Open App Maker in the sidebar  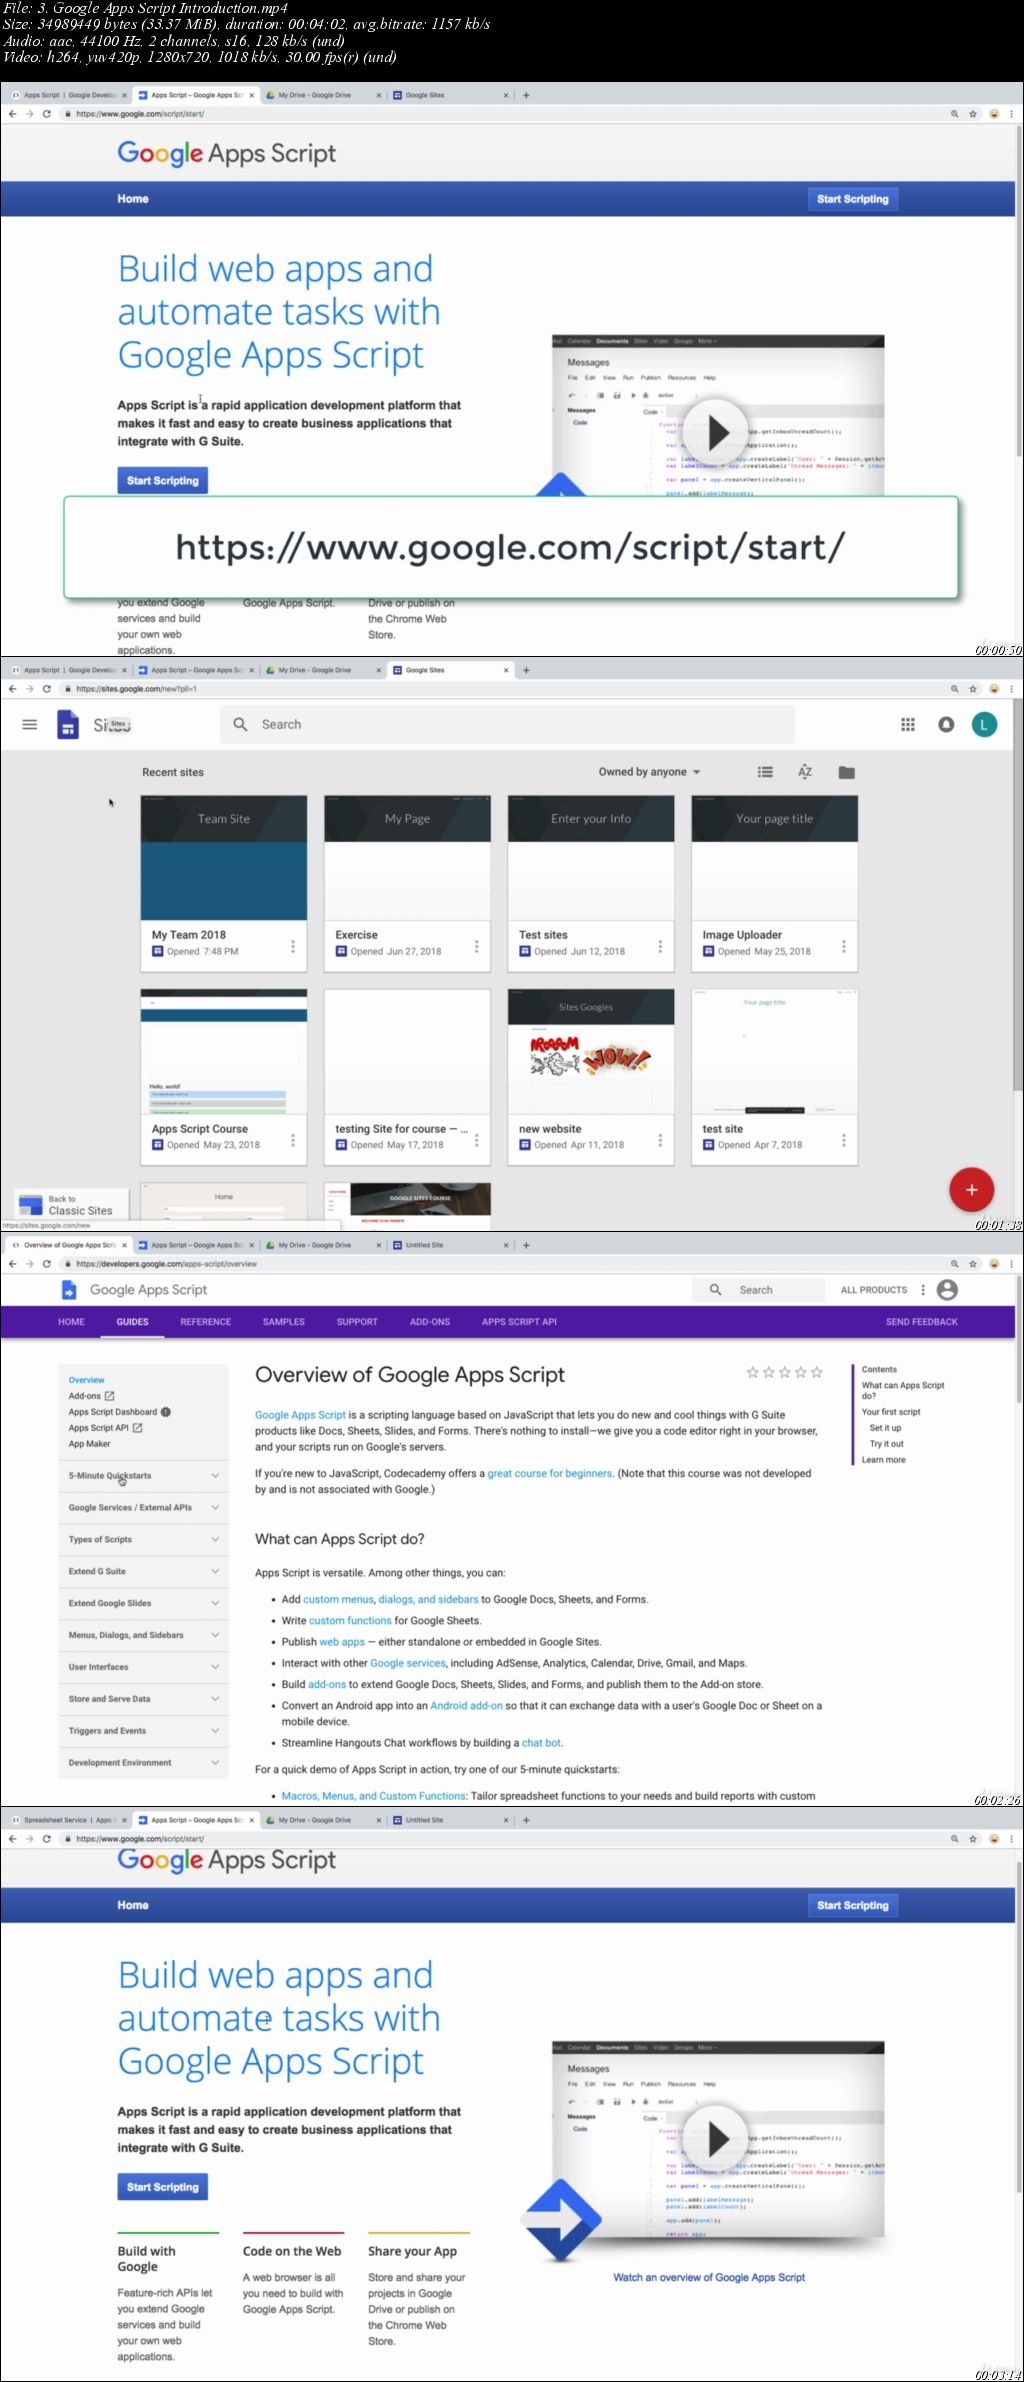[89, 1444]
